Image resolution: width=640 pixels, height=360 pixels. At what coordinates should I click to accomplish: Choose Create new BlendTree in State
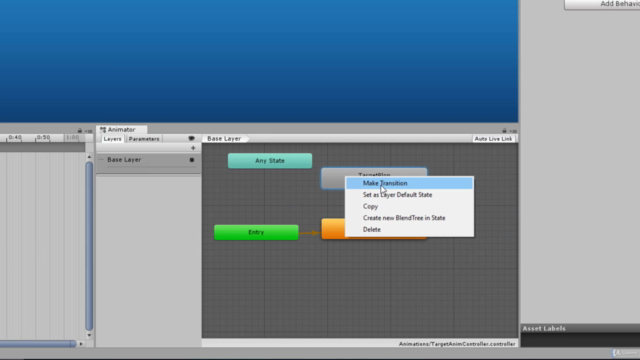tap(409, 218)
